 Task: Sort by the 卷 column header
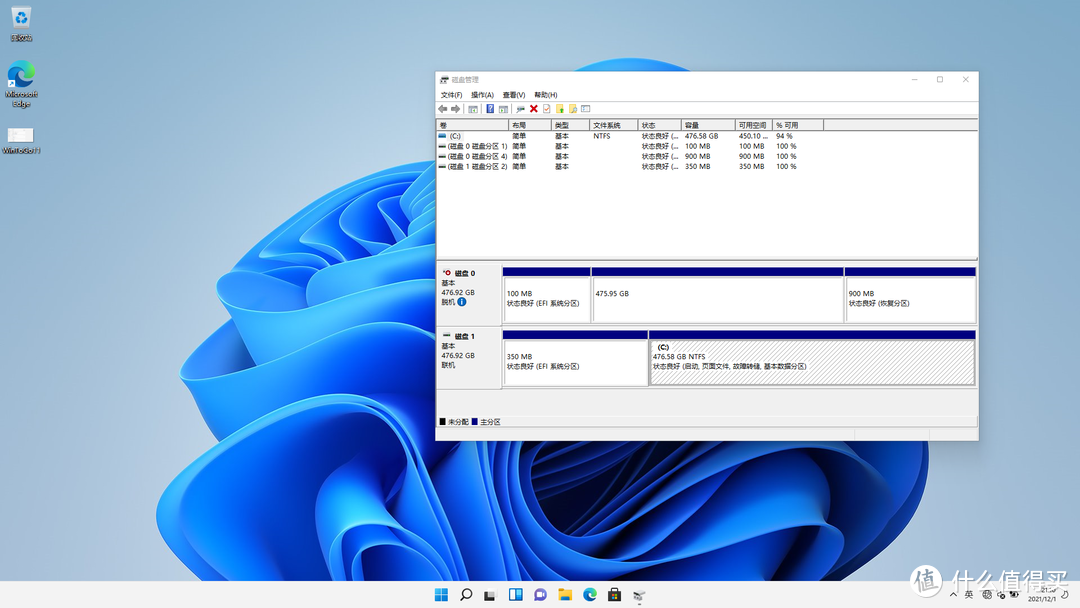pos(472,125)
